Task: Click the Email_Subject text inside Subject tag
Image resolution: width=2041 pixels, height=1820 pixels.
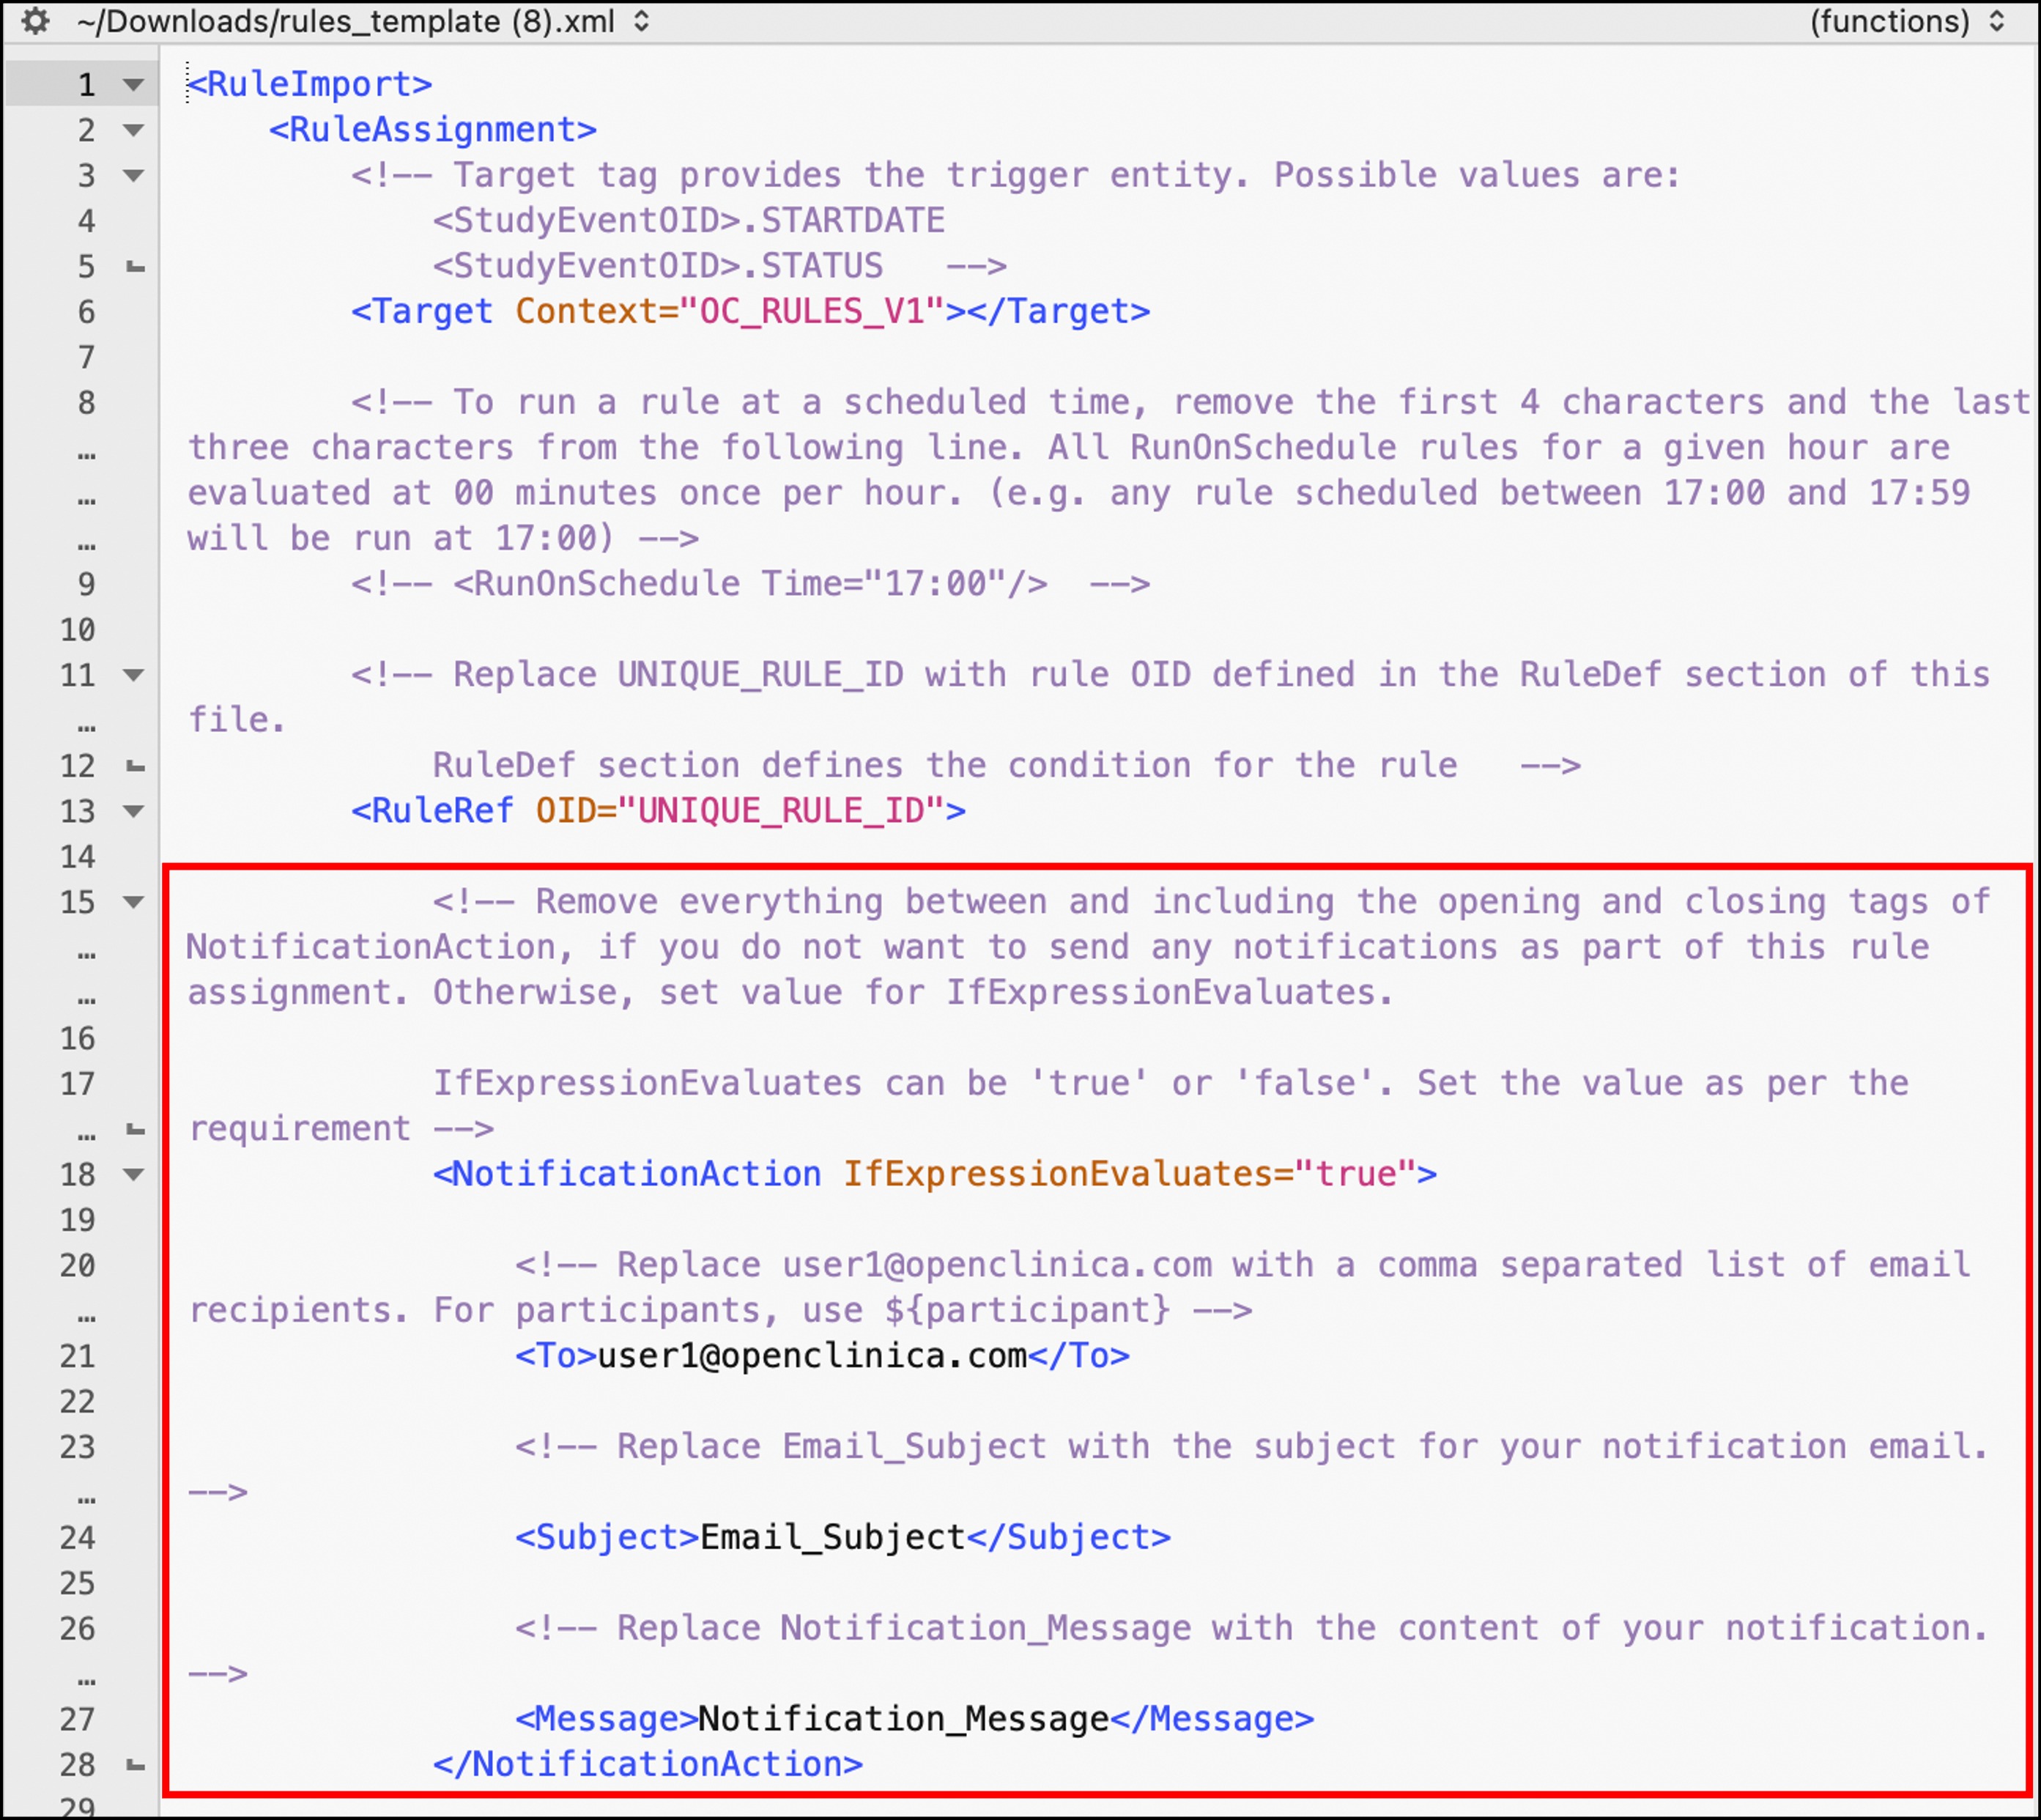Action: pyautogui.click(x=832, y=1537)
